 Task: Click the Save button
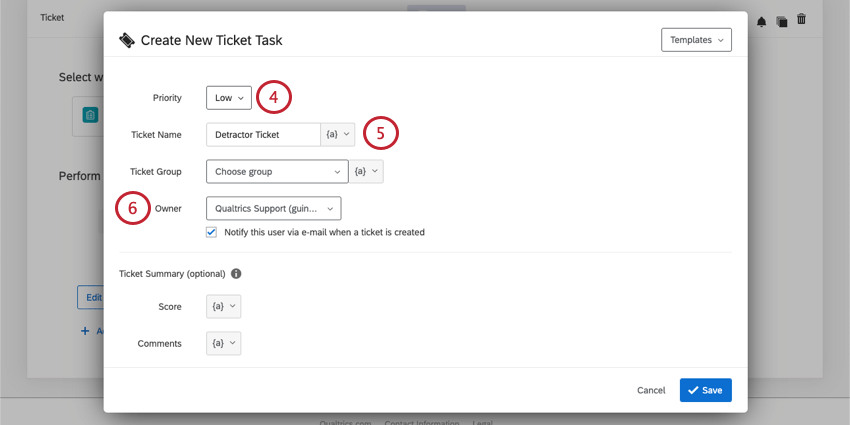(x=705, y=390)
